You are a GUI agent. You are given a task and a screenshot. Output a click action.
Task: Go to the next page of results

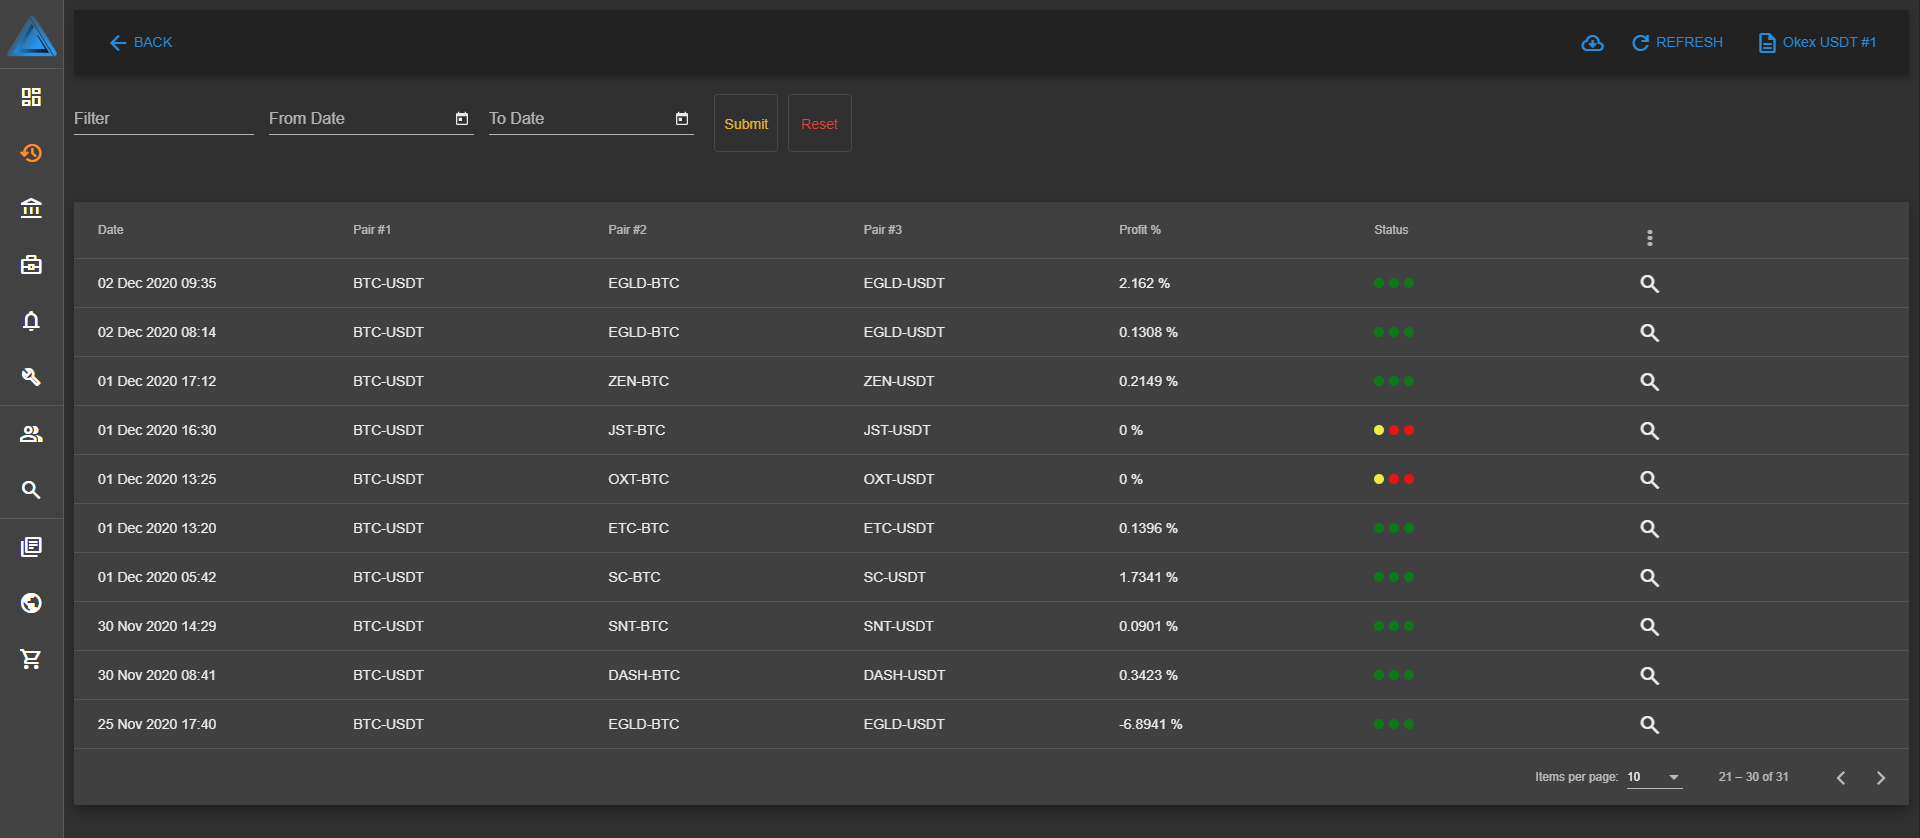pyautogui.click(x=1880, y=777)
